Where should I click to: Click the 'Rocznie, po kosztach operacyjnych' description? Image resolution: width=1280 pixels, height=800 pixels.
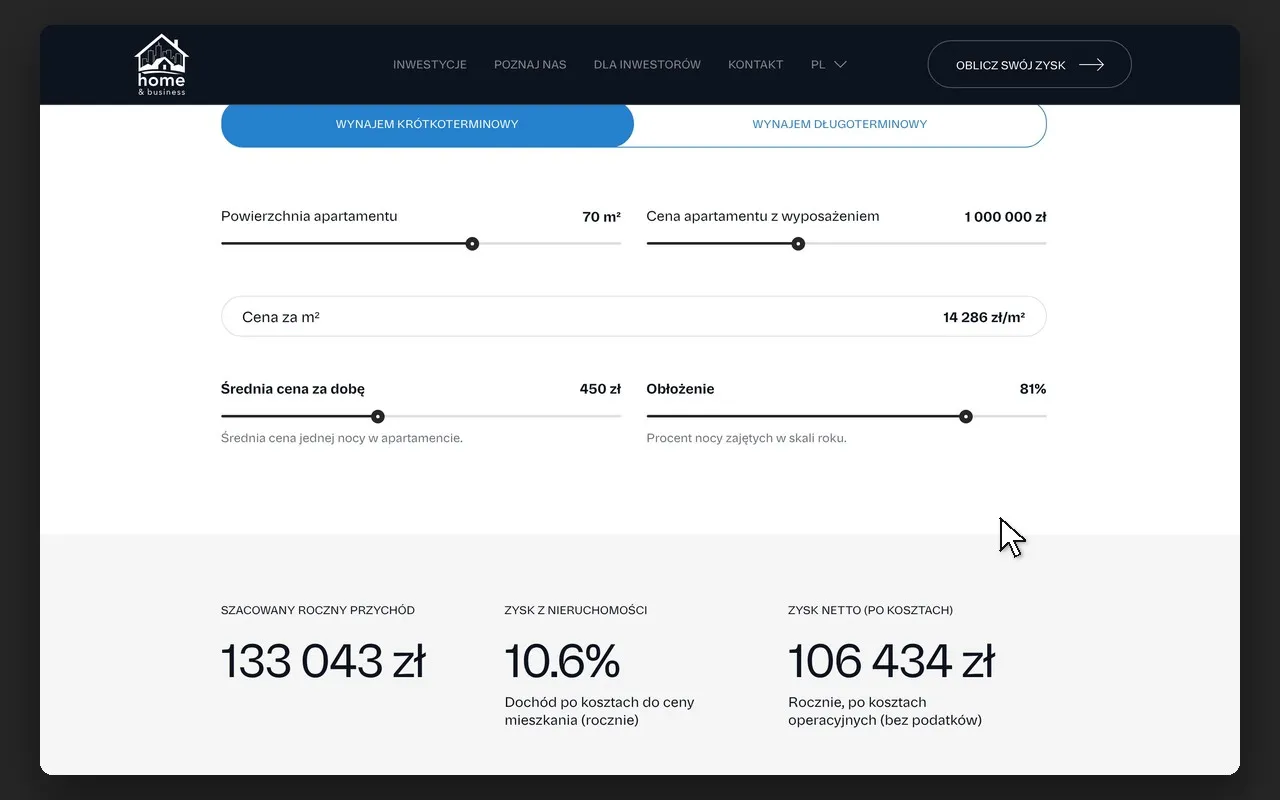pos(885,711)
